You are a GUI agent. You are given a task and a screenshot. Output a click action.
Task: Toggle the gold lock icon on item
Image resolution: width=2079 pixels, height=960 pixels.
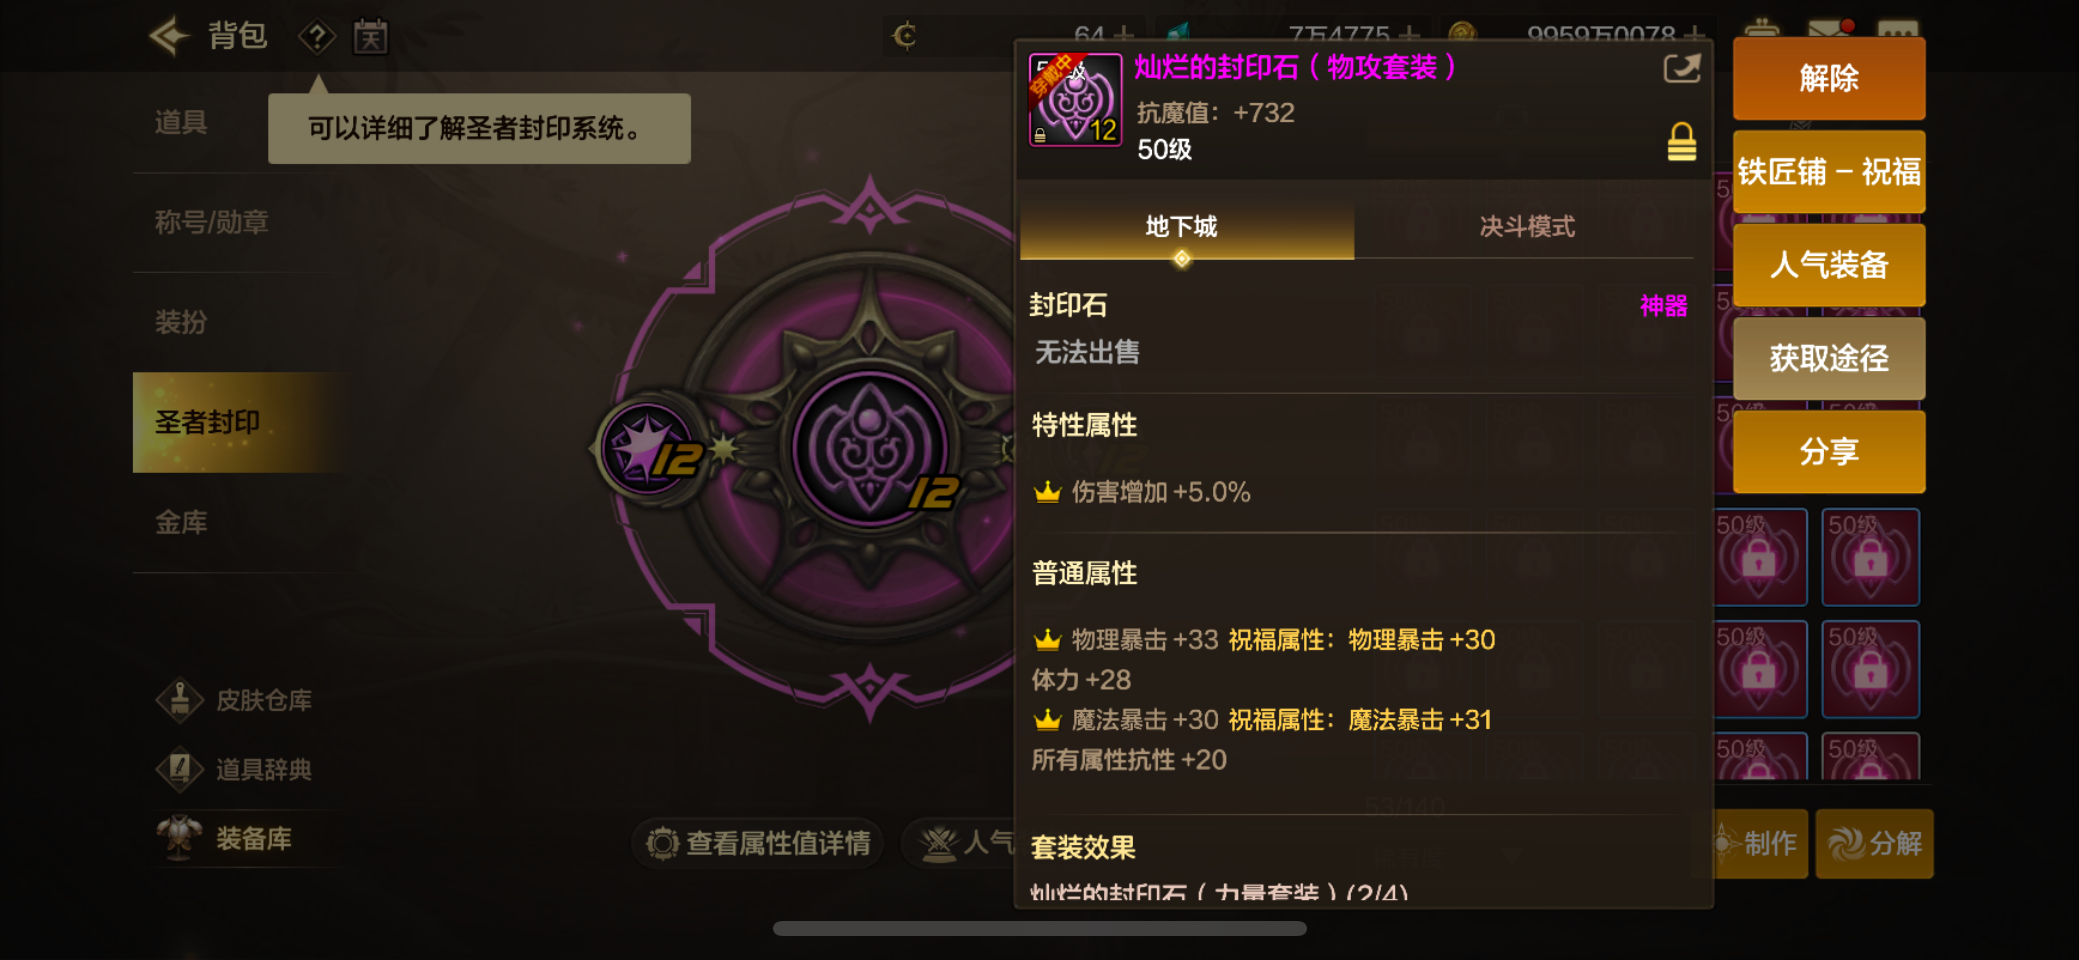click(1681, 142)
